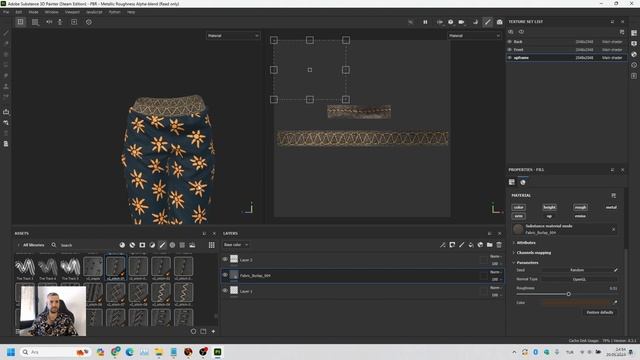Screen dimensions: 640x360
Task: Open the material tab icon in Properties
Action: coord(512,182)
